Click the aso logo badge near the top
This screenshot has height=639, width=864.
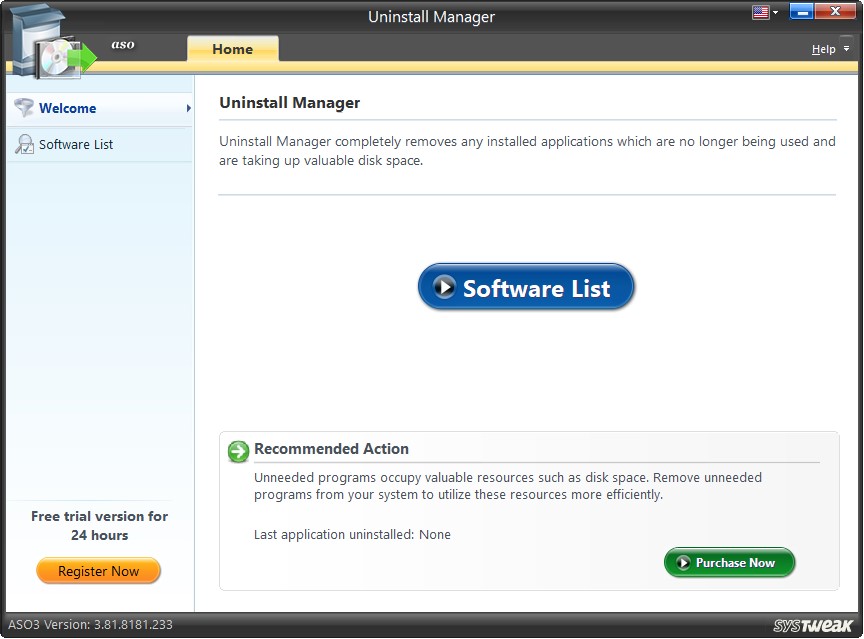coord(123,44)
